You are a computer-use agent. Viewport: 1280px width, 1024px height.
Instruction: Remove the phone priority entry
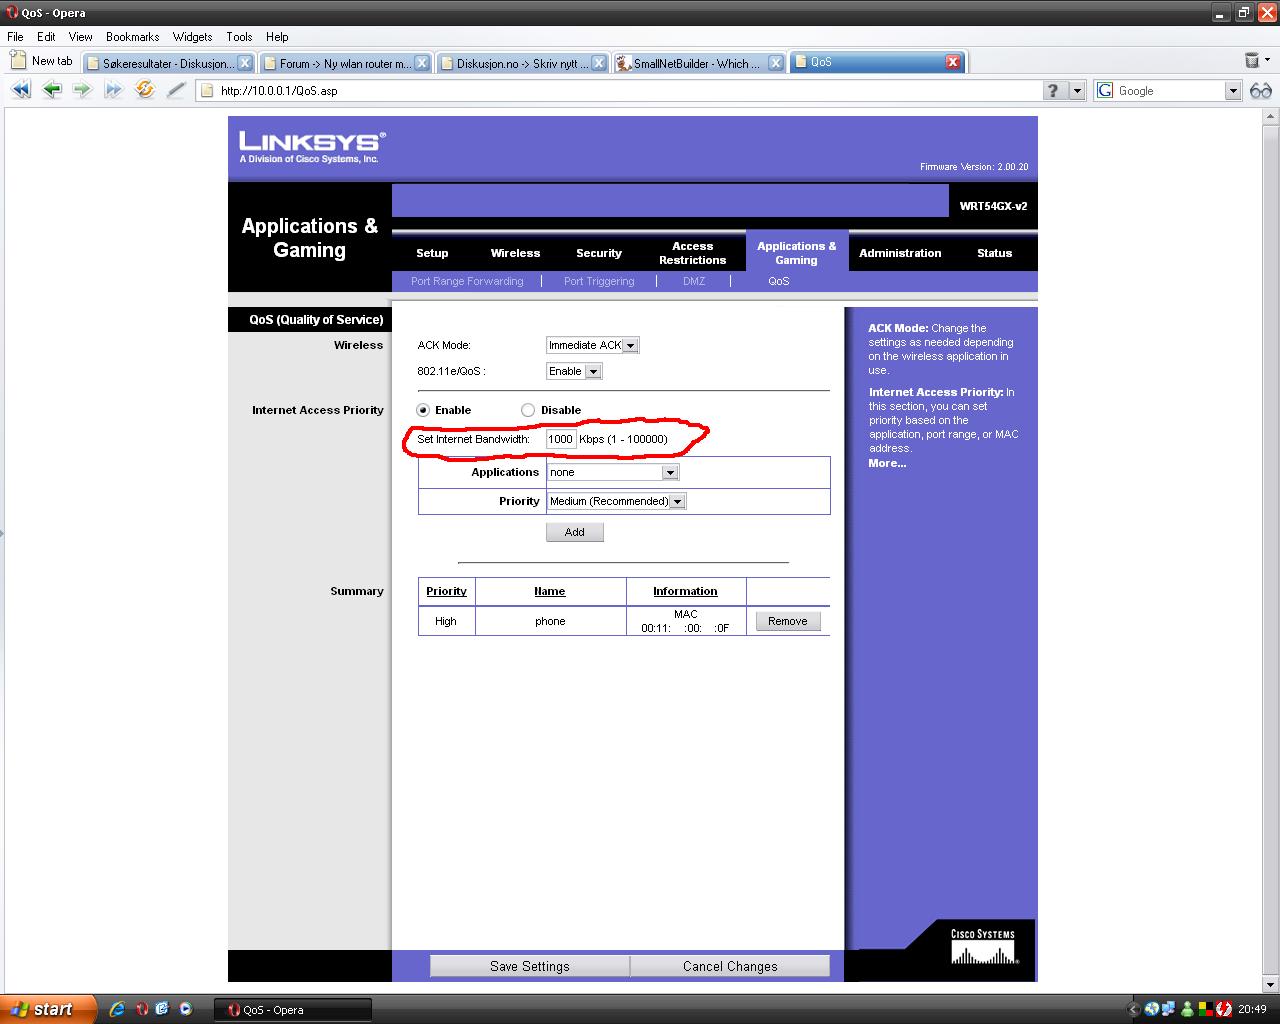coord(788,621)
